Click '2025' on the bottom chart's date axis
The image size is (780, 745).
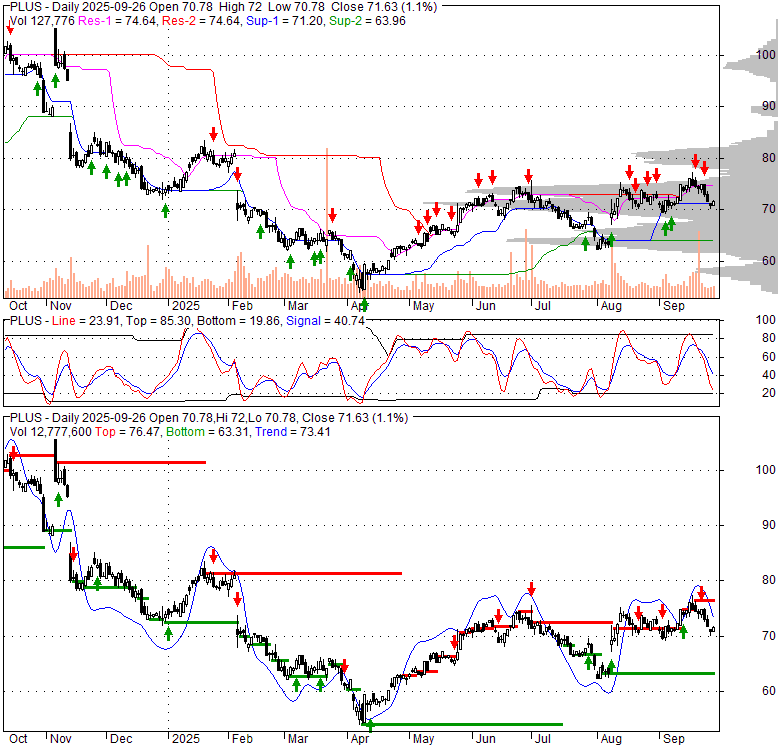[185, 739]
